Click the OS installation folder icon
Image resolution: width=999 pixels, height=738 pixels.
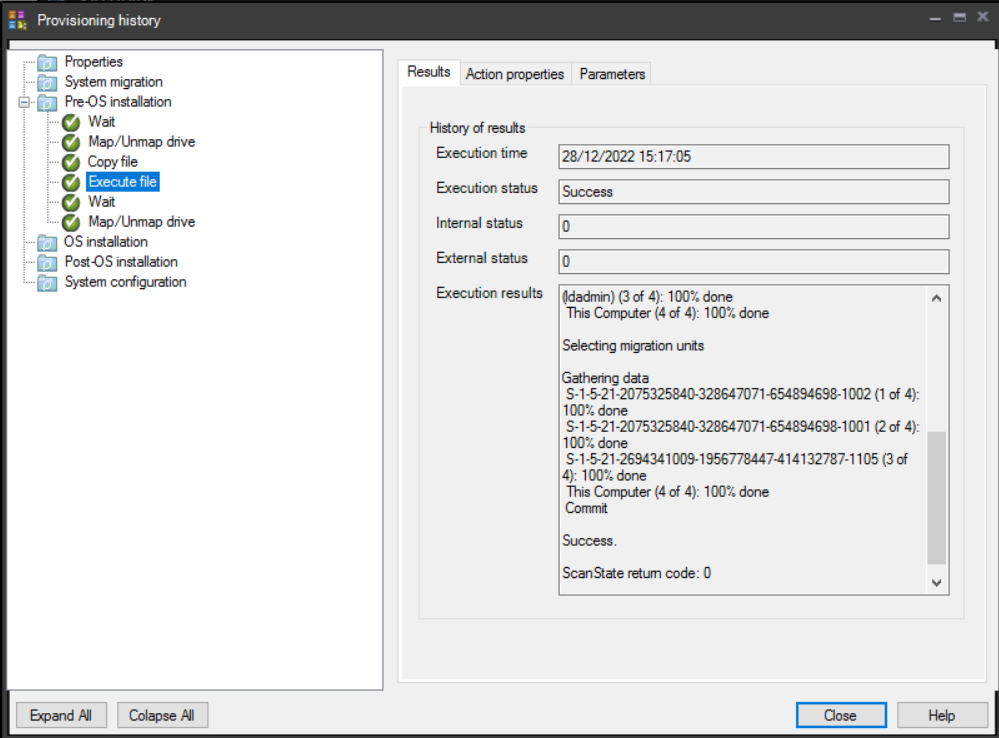pyautogui.click(x=48, y=242)
